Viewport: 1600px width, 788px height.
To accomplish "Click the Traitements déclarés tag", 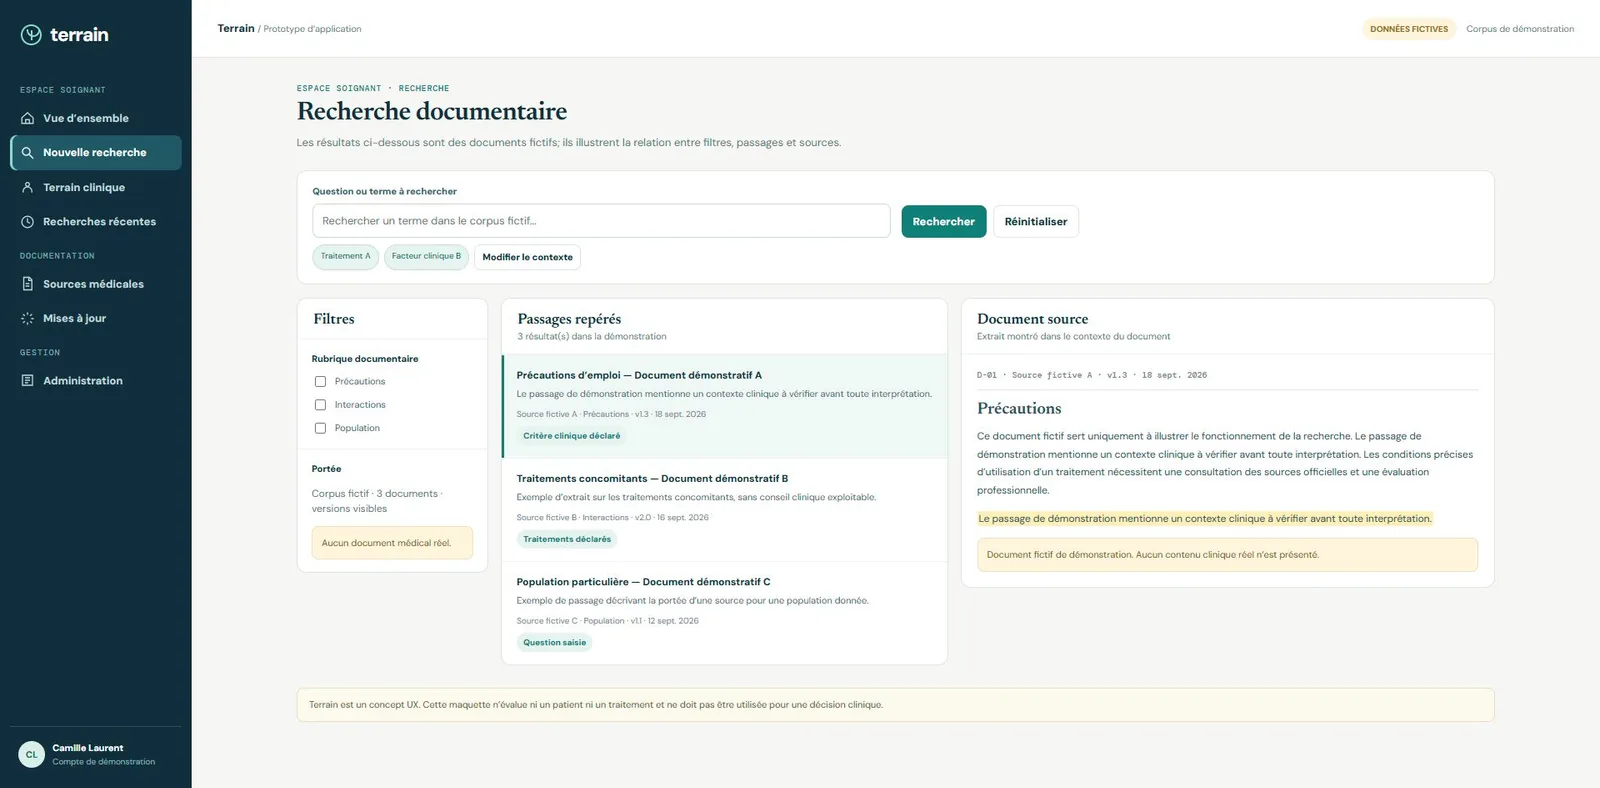I will click(x=567, y=539).
